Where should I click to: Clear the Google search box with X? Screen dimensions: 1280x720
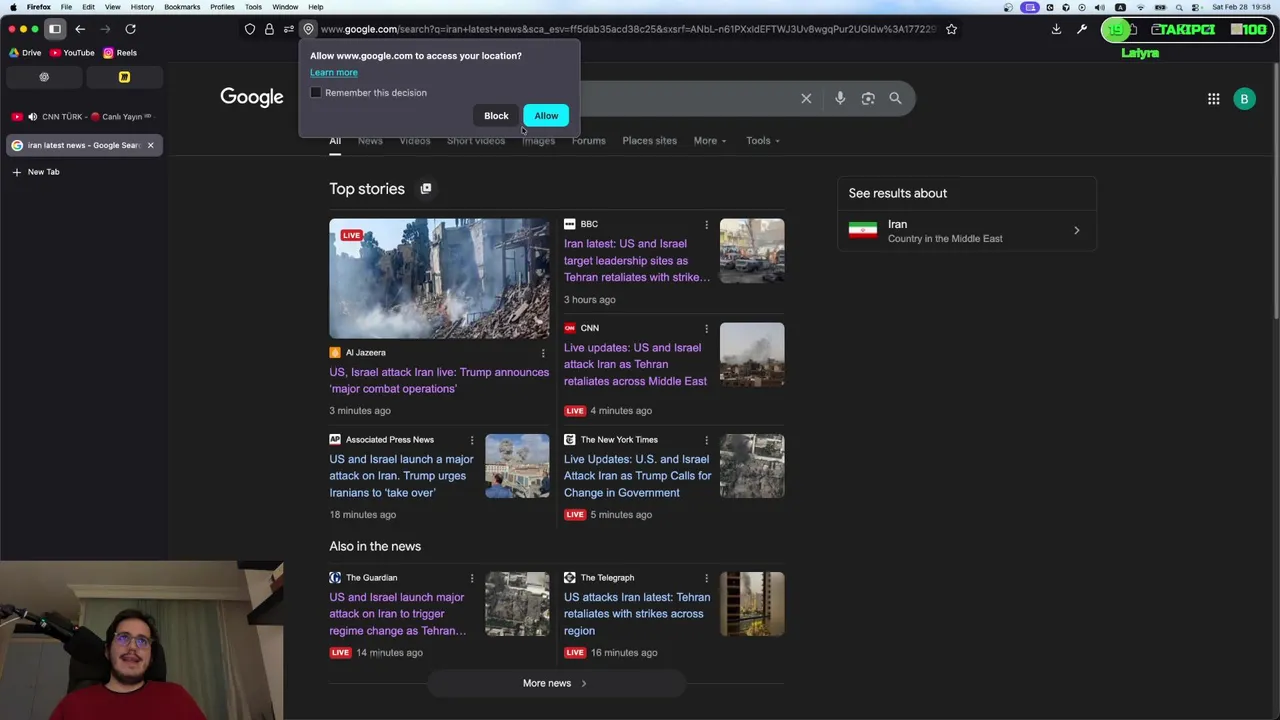(806, 98)
